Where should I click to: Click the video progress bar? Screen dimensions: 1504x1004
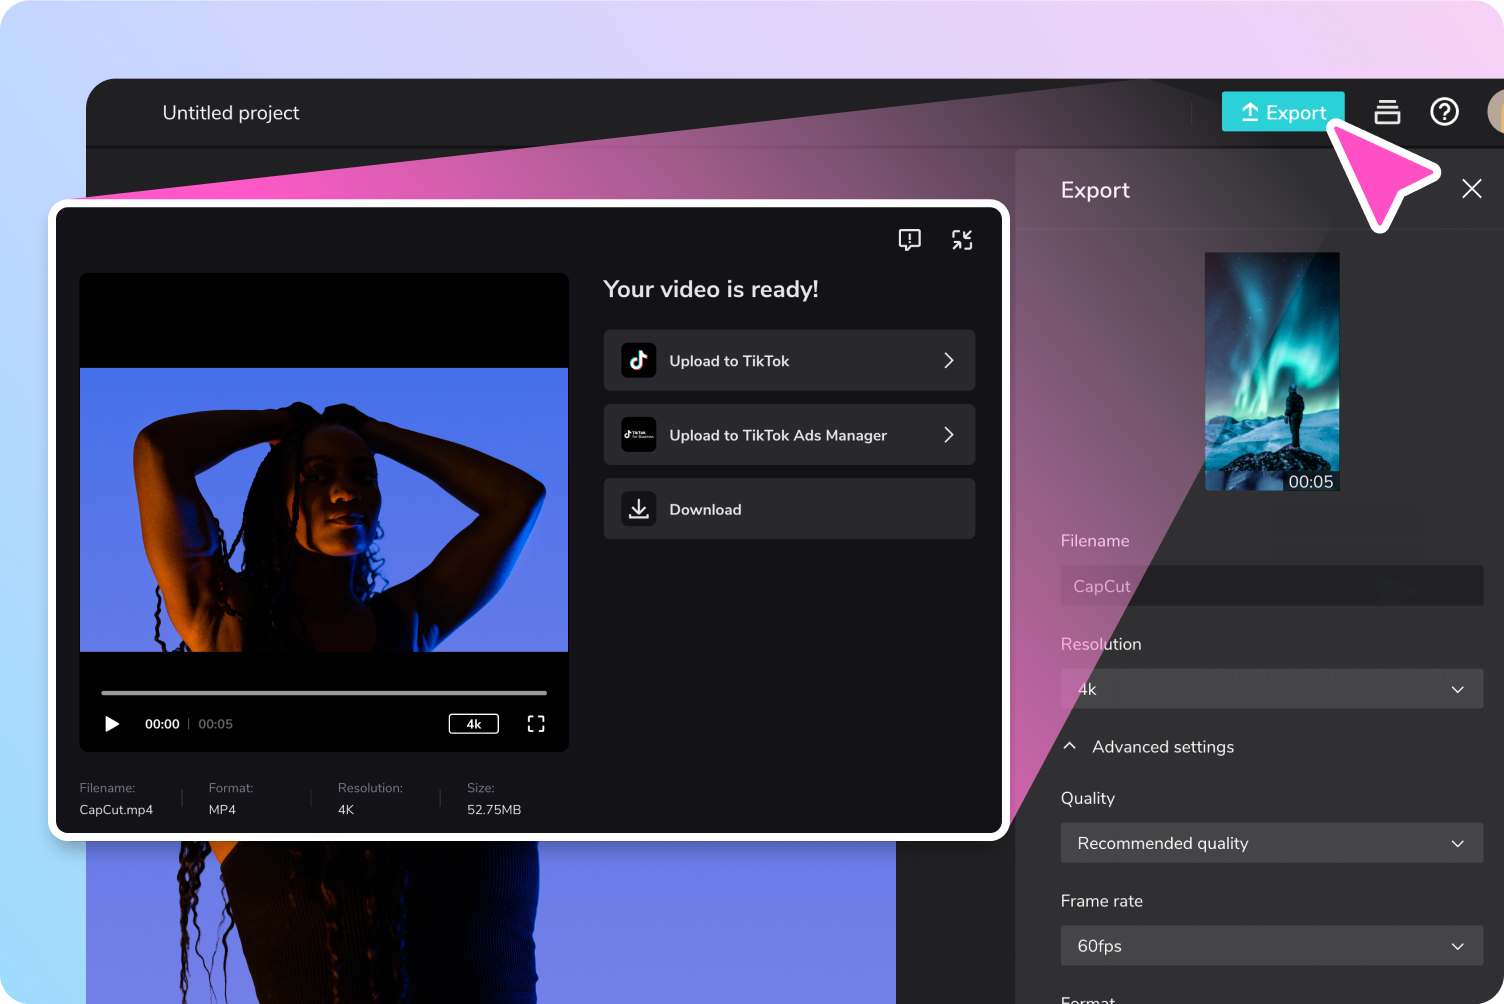[324, 692]
